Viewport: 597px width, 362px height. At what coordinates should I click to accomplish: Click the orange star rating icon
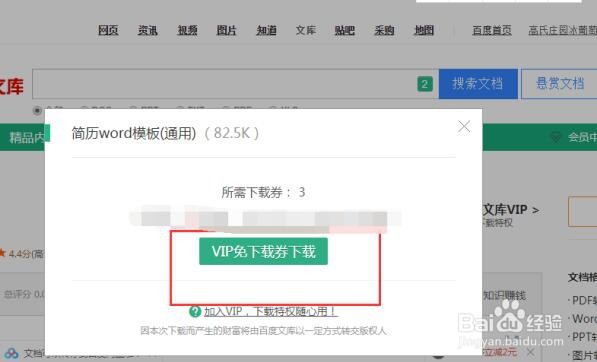[x=2, y=253]
